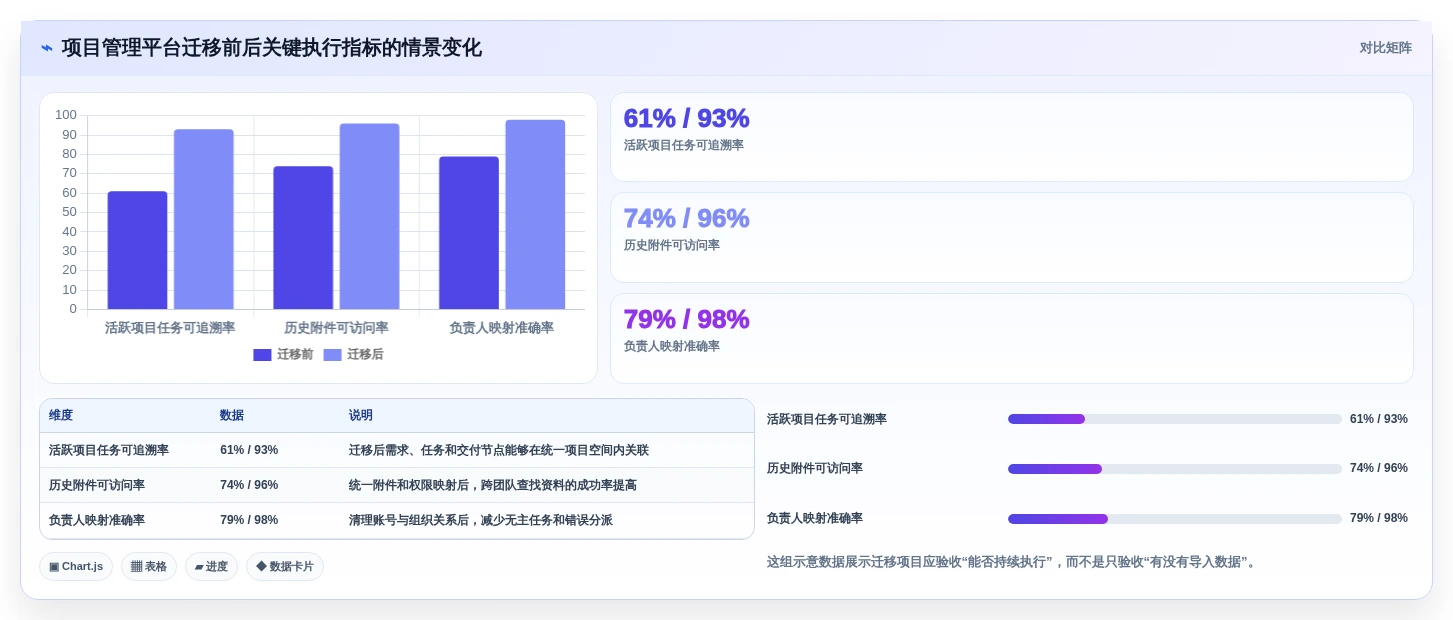Click the y-axis value 100
The image size is (1453, 620).
point(66,115)
